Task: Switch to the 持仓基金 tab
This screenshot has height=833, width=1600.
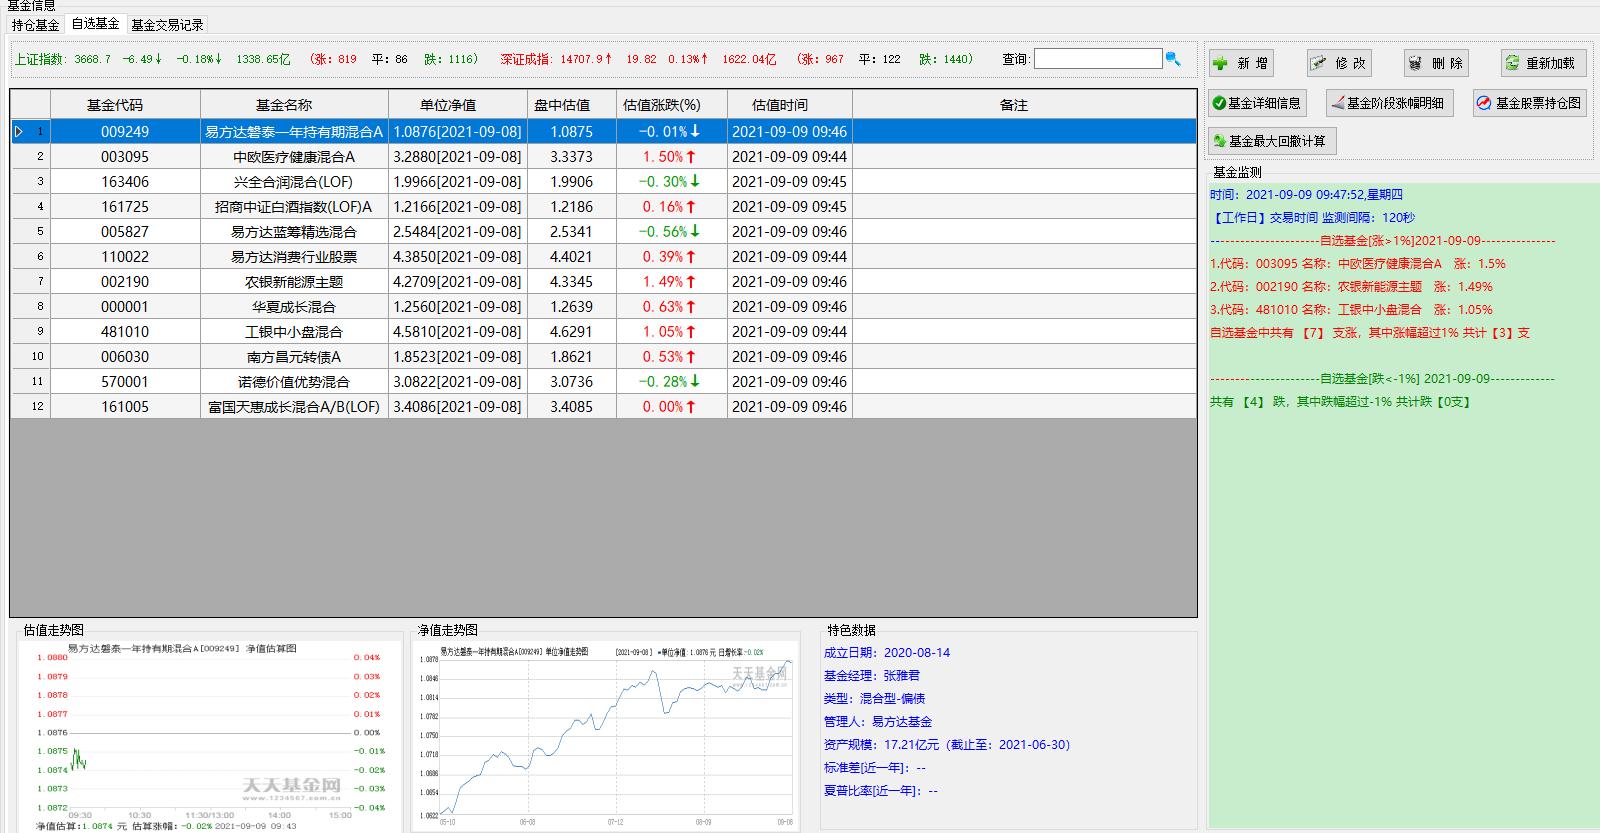Action: click(x=36, y=25)
